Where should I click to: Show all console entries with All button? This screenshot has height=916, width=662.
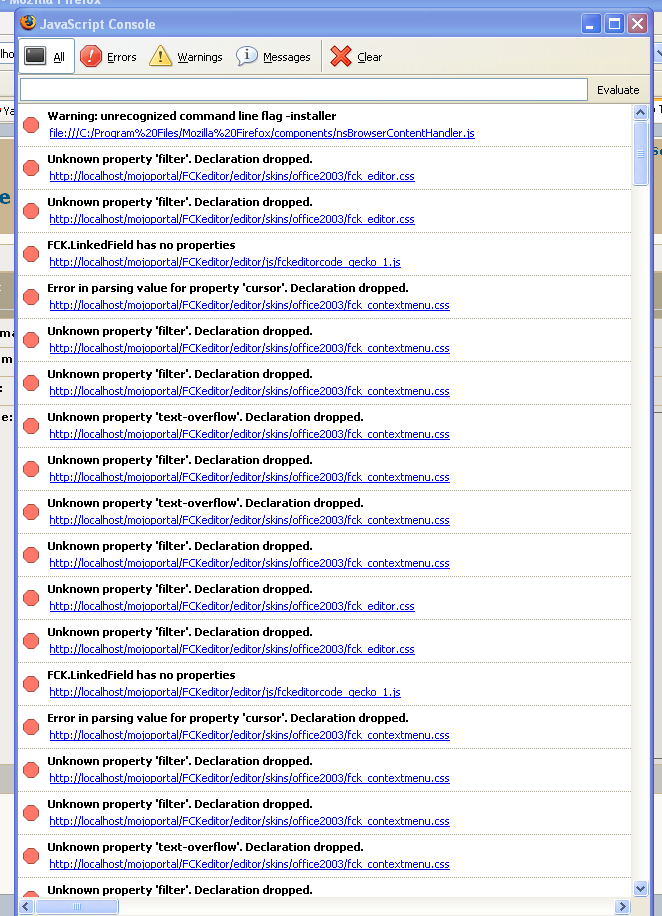(44, 57)
